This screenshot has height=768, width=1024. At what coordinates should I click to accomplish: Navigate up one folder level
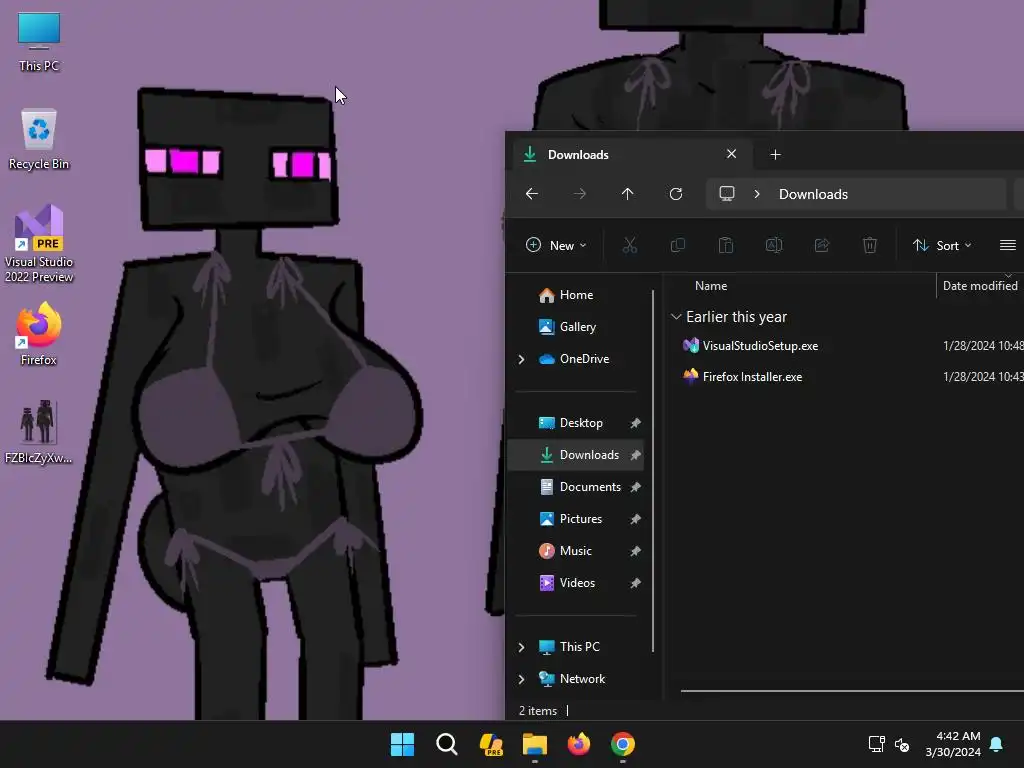tap(627, 194)
